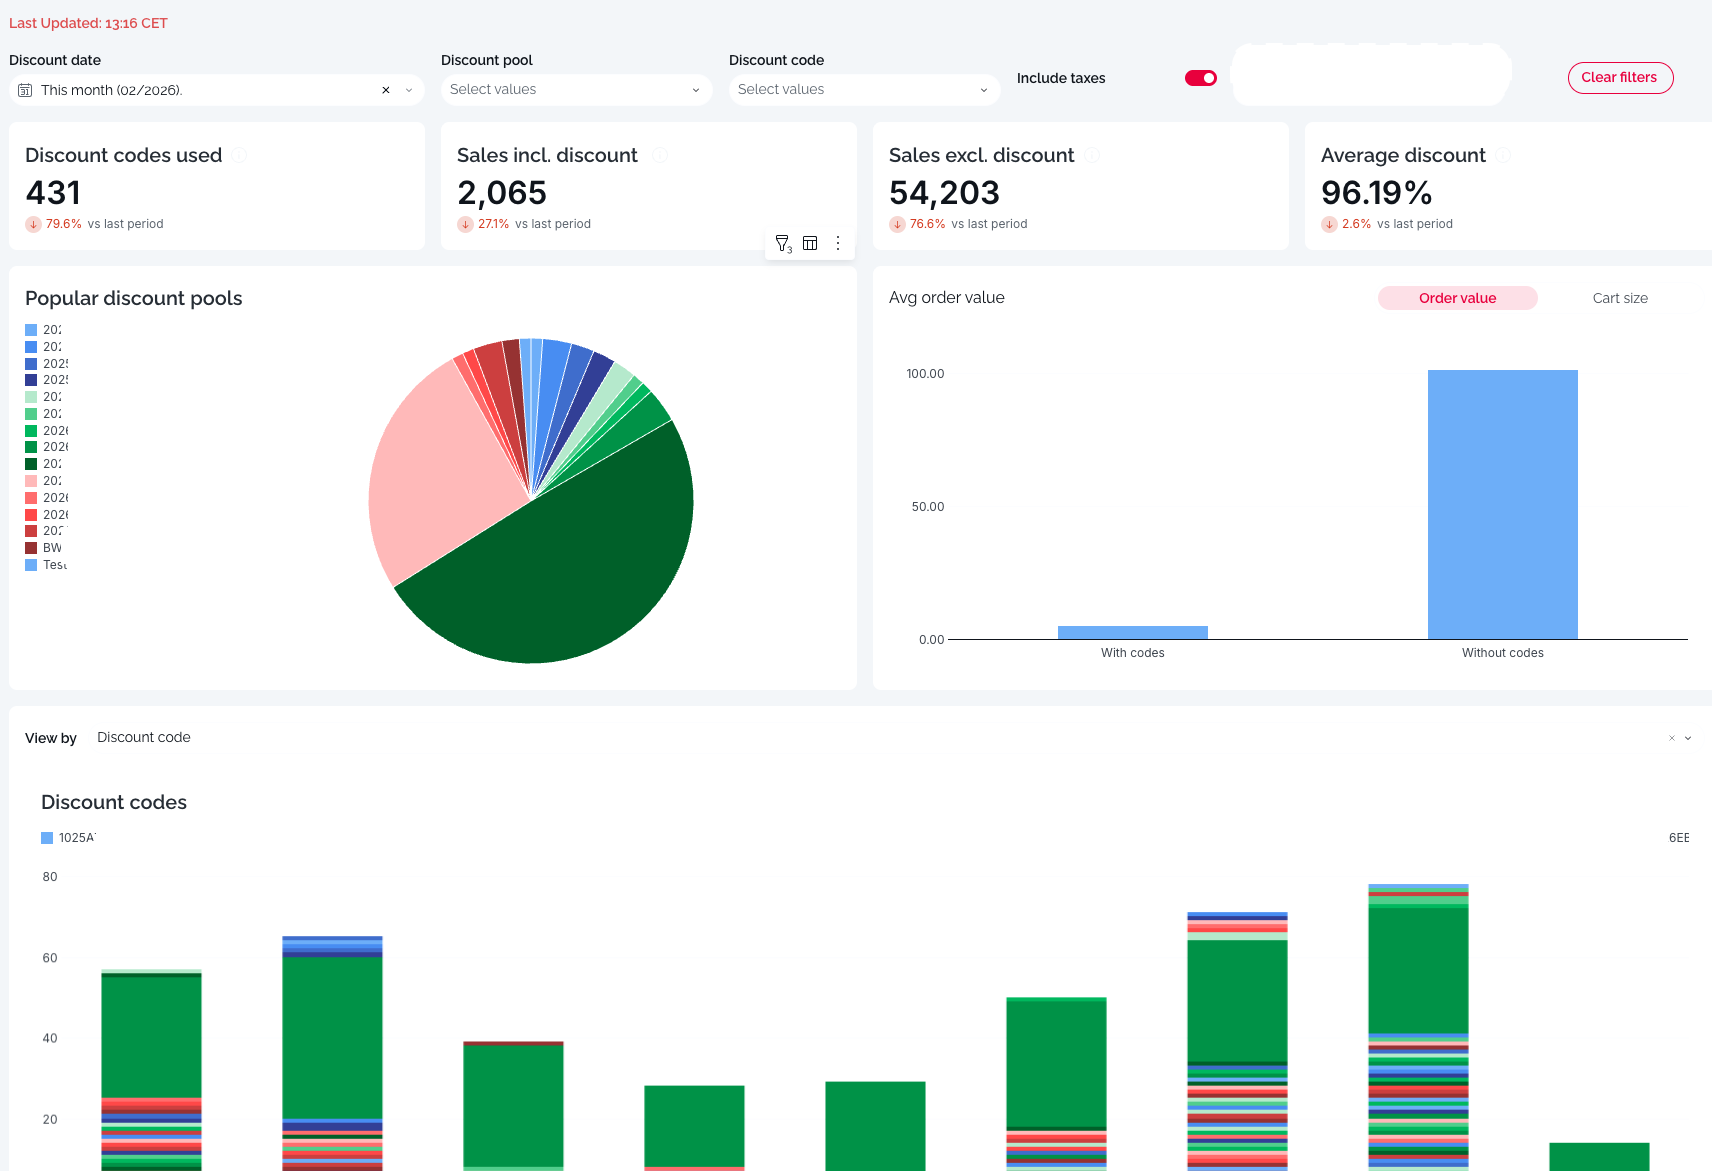Click info icon beside Sales excl. discount
Image resolution: width=1712 pixels, height=1171 pixels.
[1092, 155]
